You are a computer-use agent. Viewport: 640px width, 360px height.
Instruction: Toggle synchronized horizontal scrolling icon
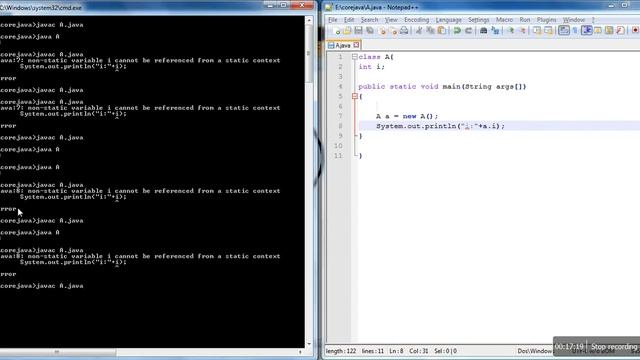pyautogui.click(x=549, y=31)
